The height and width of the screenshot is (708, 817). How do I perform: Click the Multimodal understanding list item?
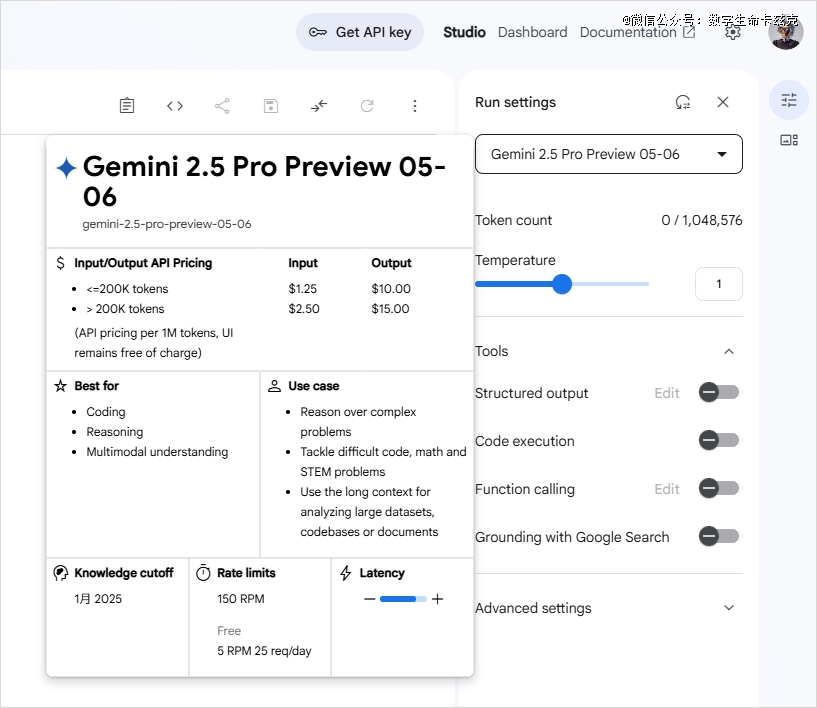(157, 452)
